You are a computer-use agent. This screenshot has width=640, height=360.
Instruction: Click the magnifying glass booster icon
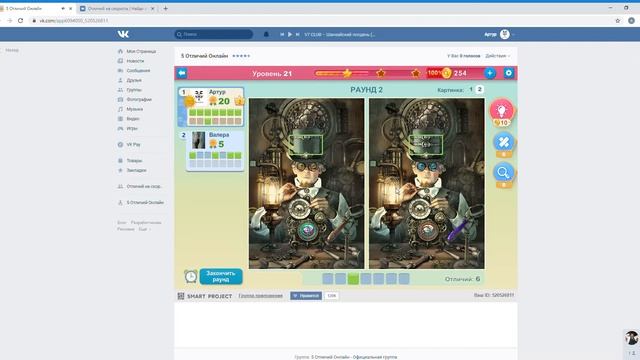point(503,173)
